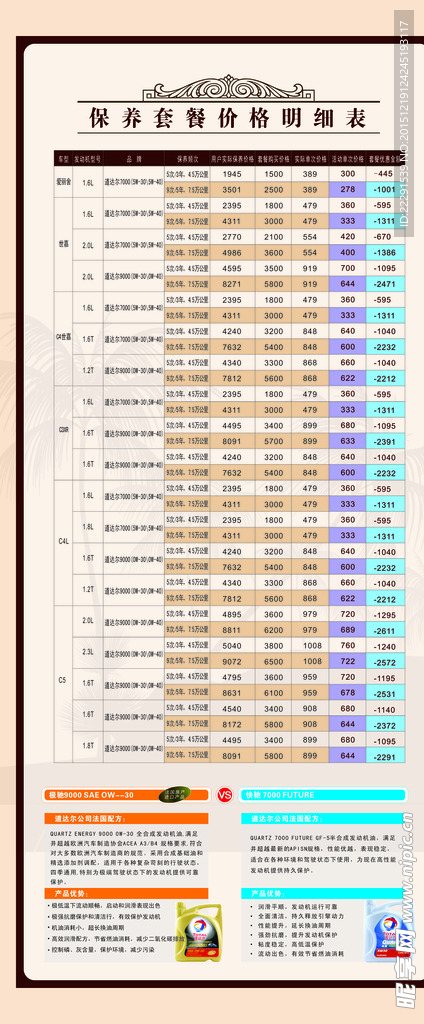Click the 用户实际保养价格 column header
The width and height of the screenshot is (424, 1024).
coord(232,159)
